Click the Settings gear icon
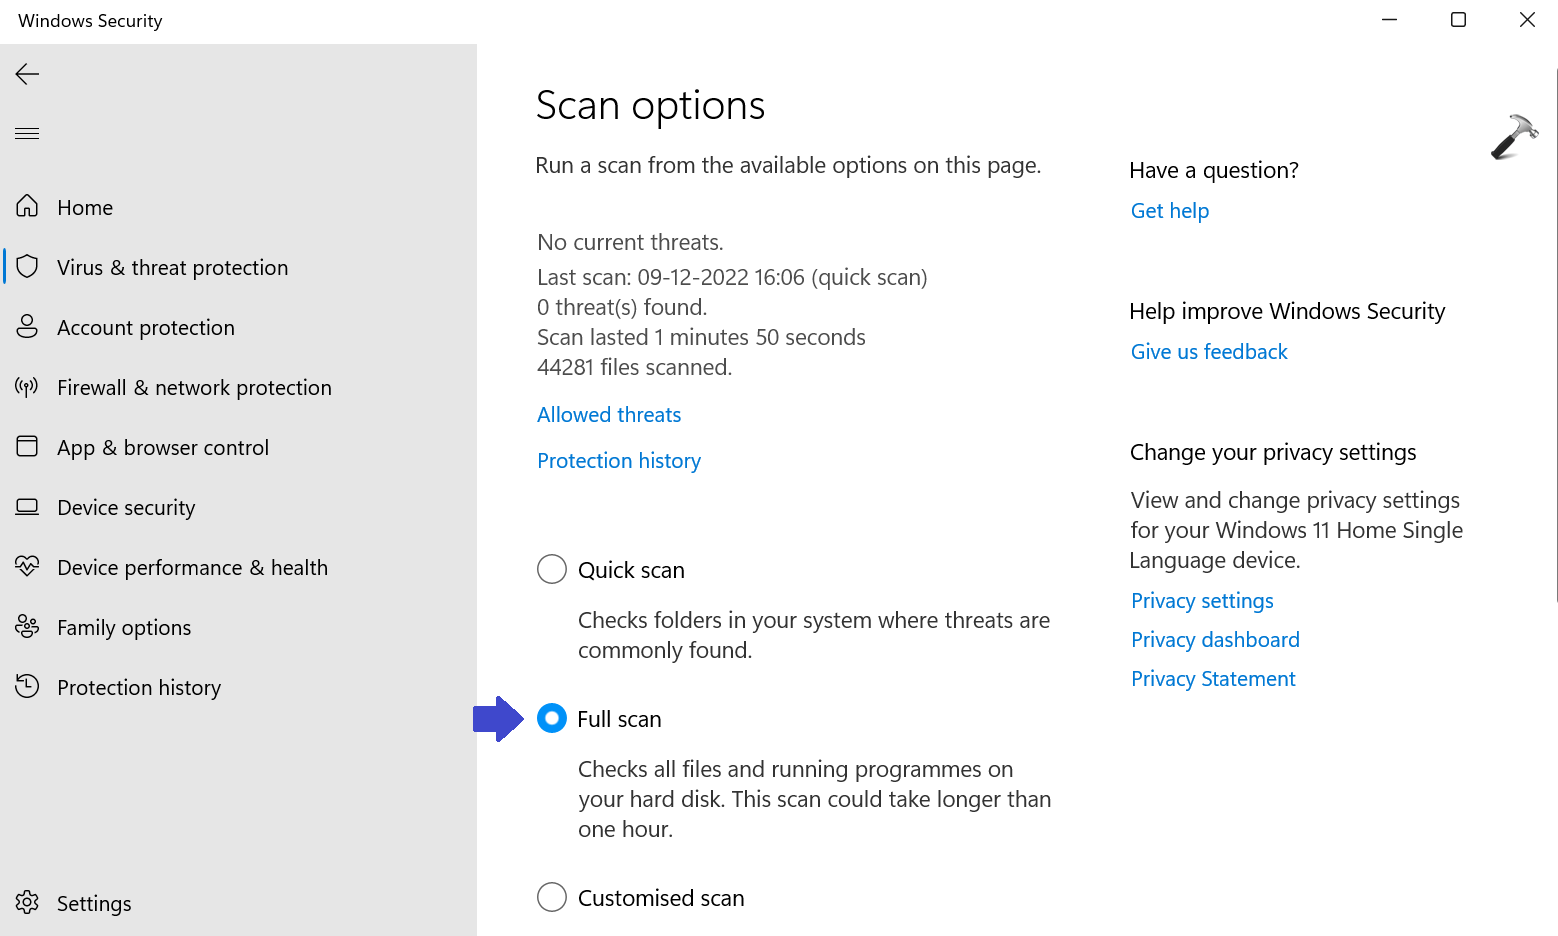Viewport: 1558px width, 936px height. (x=27, y=903)
